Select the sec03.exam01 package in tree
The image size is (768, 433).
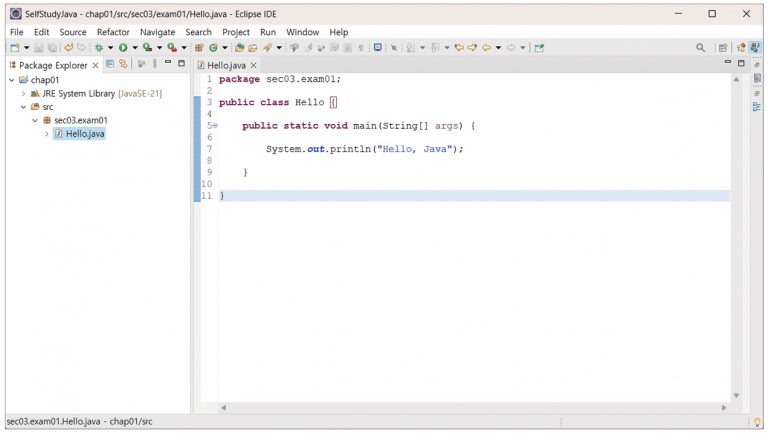point(80,120)
